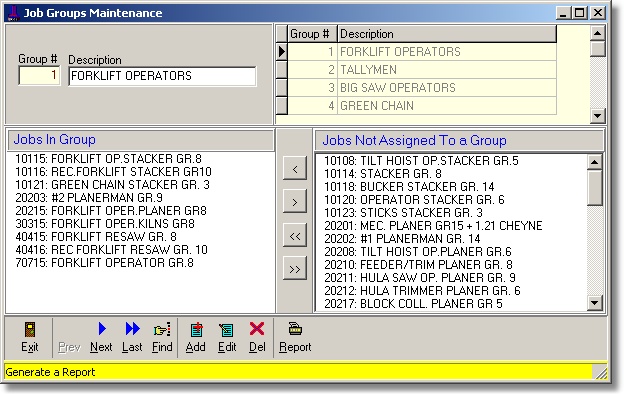Viewport: 624px width, 396px height.
Task: Select job 20210: FEEDER/TRIM PLANER GR. 8
Action: coord(418,265)
